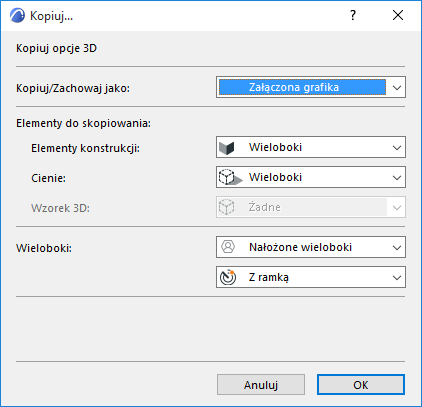The height and width of the screenshot is (407, 422).
Task: Close the Kopiuj dialog window
Action: (x=398, y=15)
